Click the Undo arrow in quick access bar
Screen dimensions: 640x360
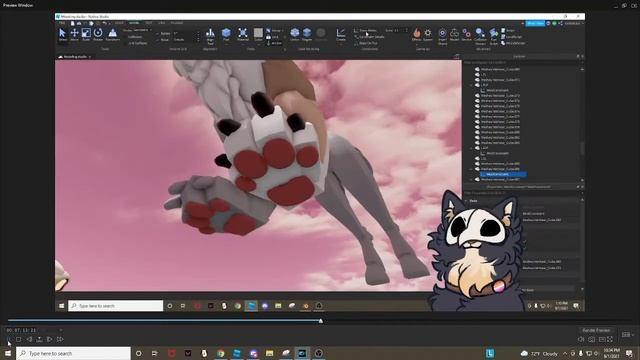click(104, 23)
